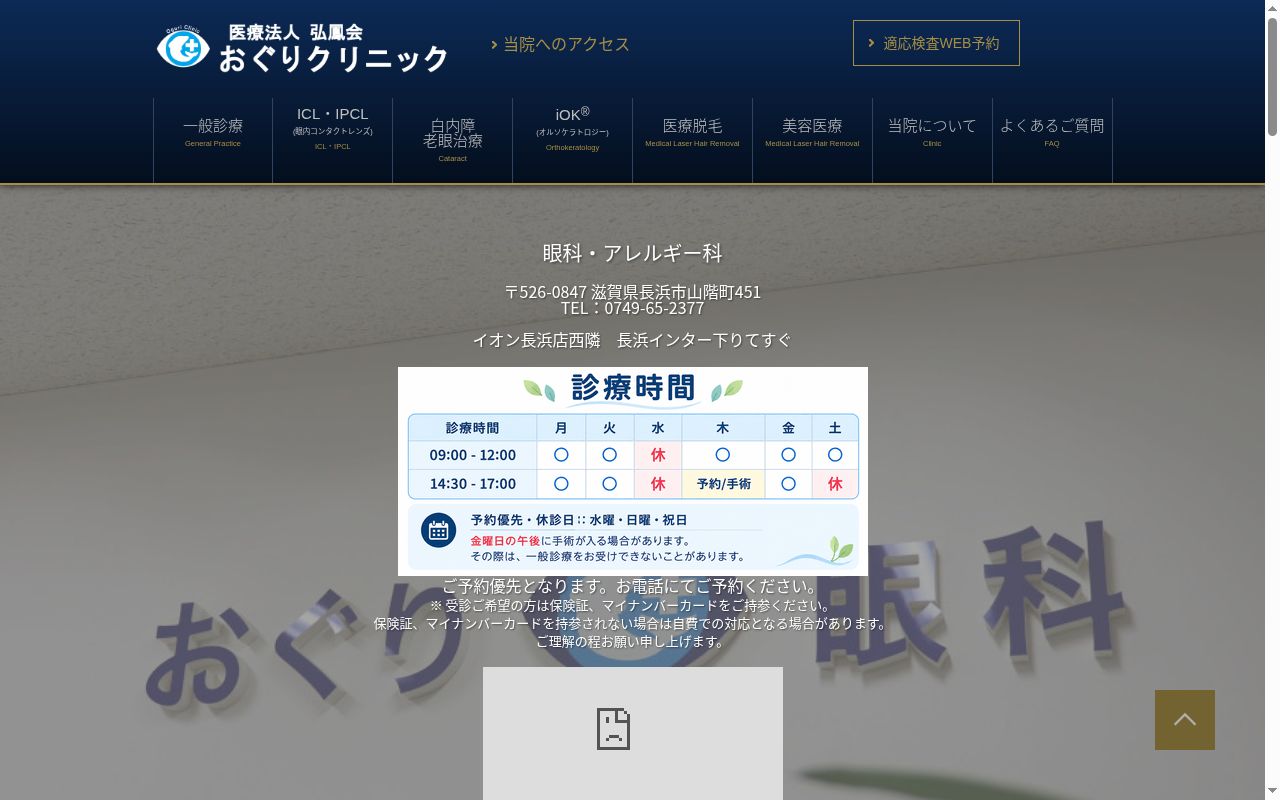Open the 一般診療 menu

(213, 140)
